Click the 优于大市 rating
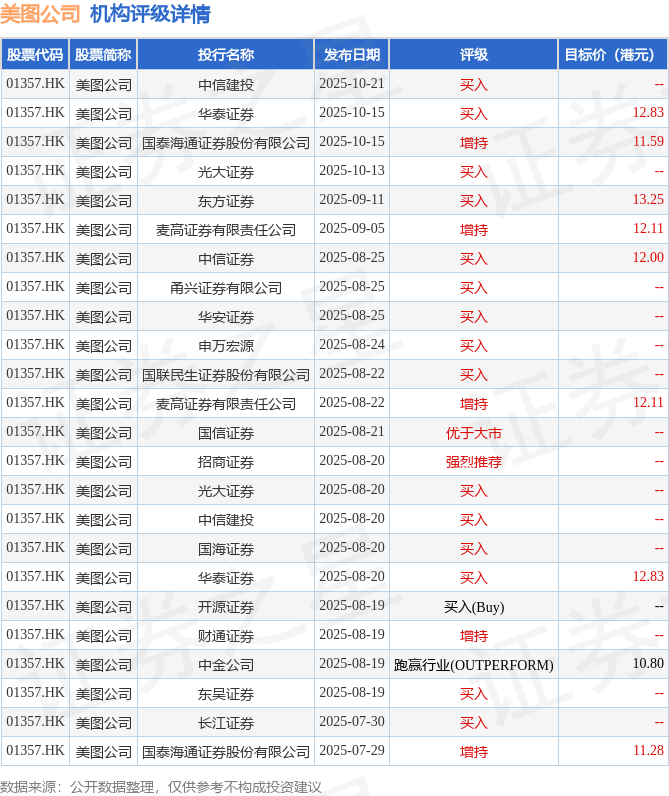Image resolution: width=669 pixels, height=796 pixels. click(x=474, y=432)
